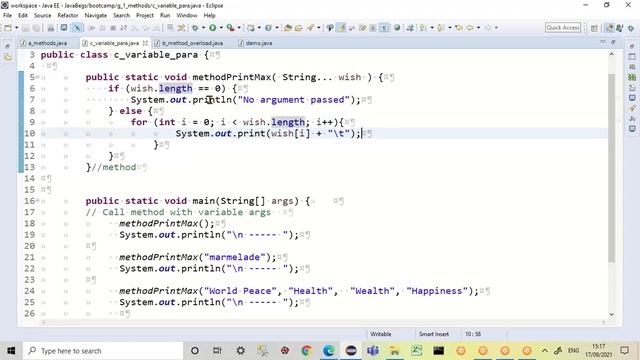Screen dimensions: 640x360
Task: Click the Run Last Tool icon with red toolbox
Action: coord(231,28)
